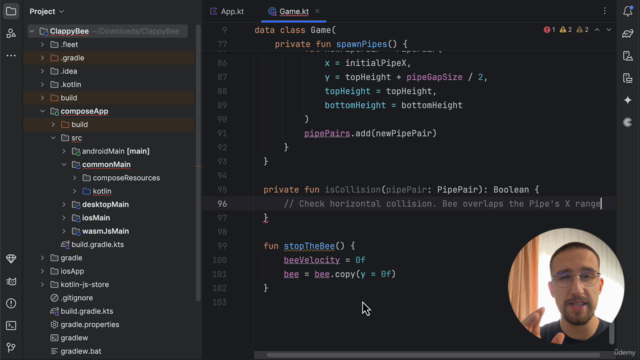The height and width of the screenshot is (360, 640).
Task: Expand the kotlin source folder
Action: coord(75,191)
